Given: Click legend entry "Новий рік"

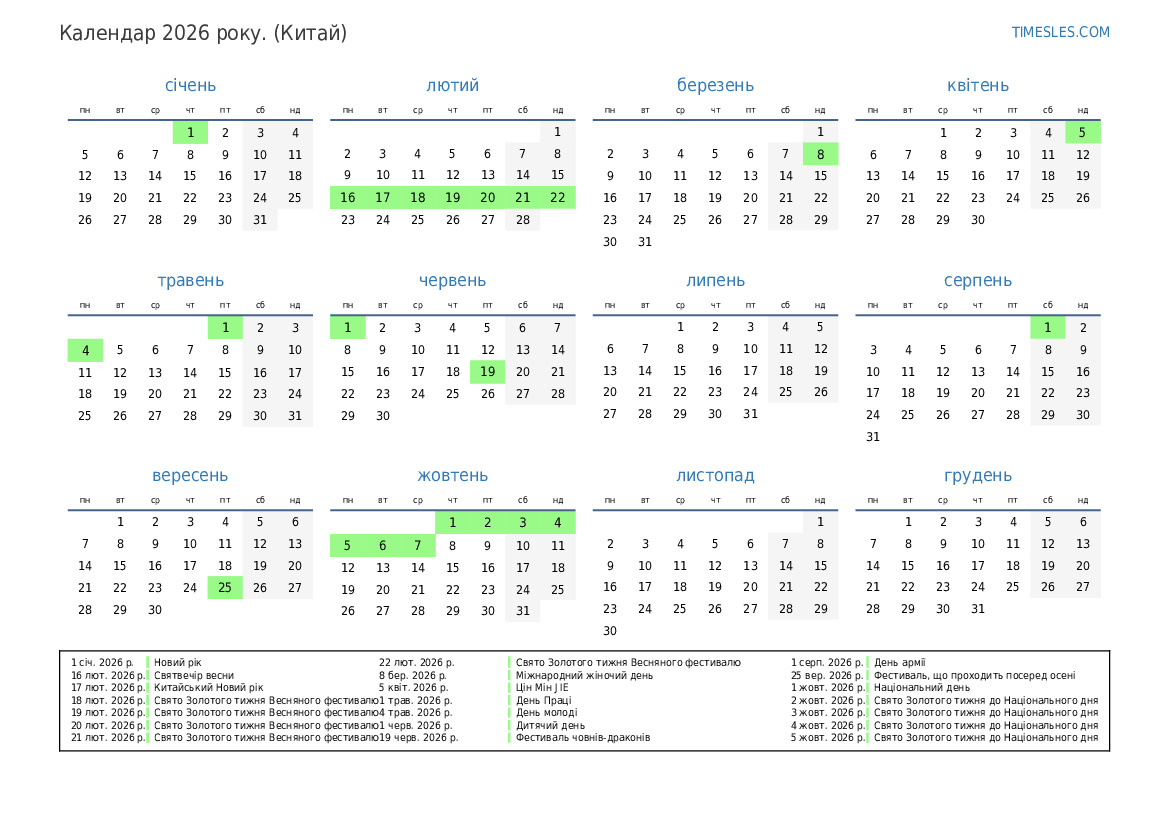Looking at the screenshot, I should (177, 662).
